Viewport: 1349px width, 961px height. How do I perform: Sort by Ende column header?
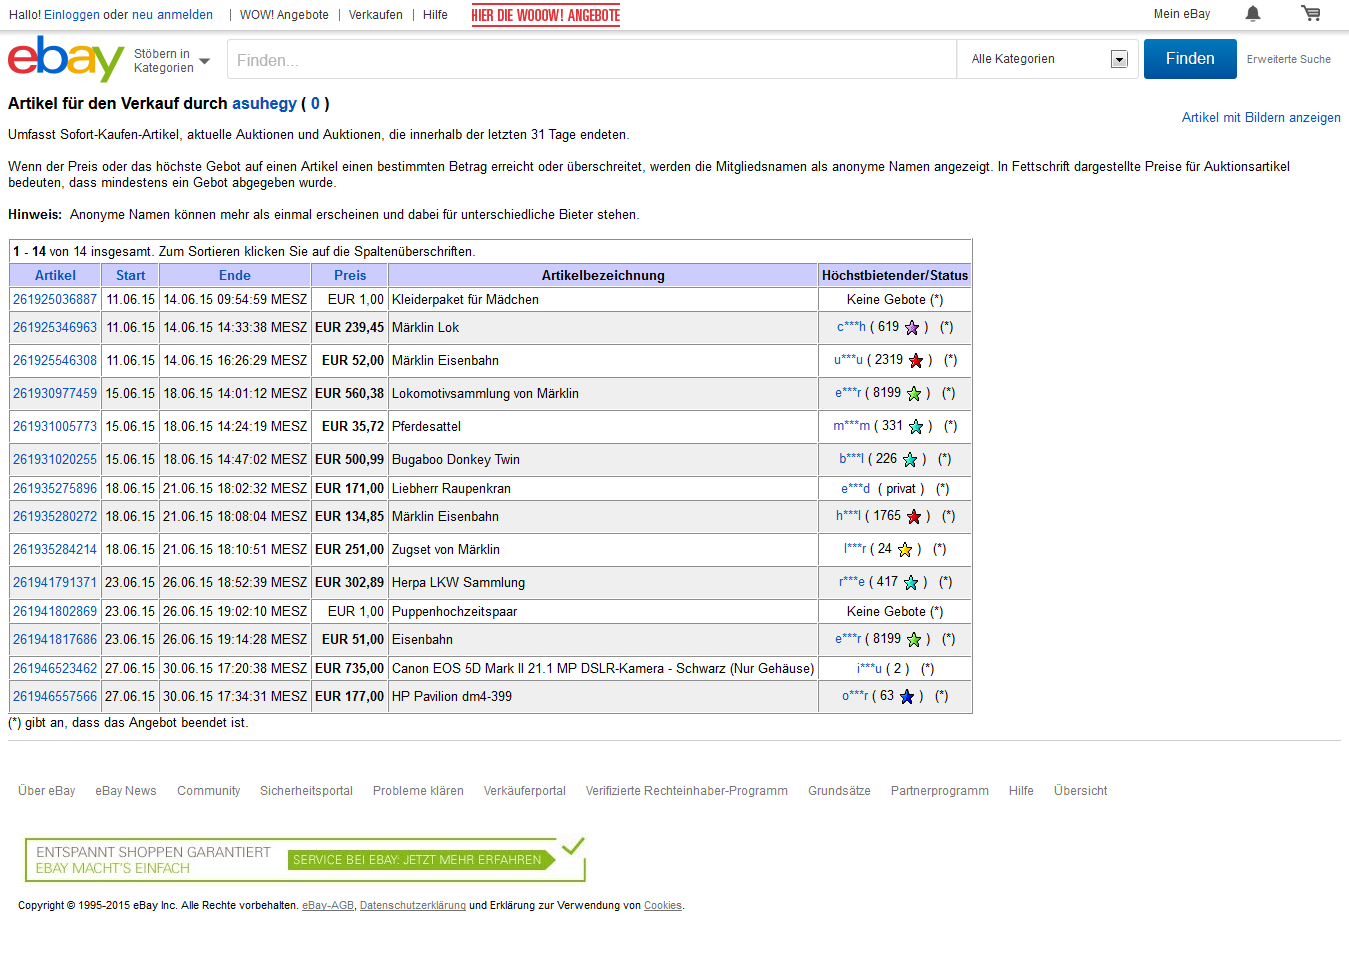pos(235,275)
